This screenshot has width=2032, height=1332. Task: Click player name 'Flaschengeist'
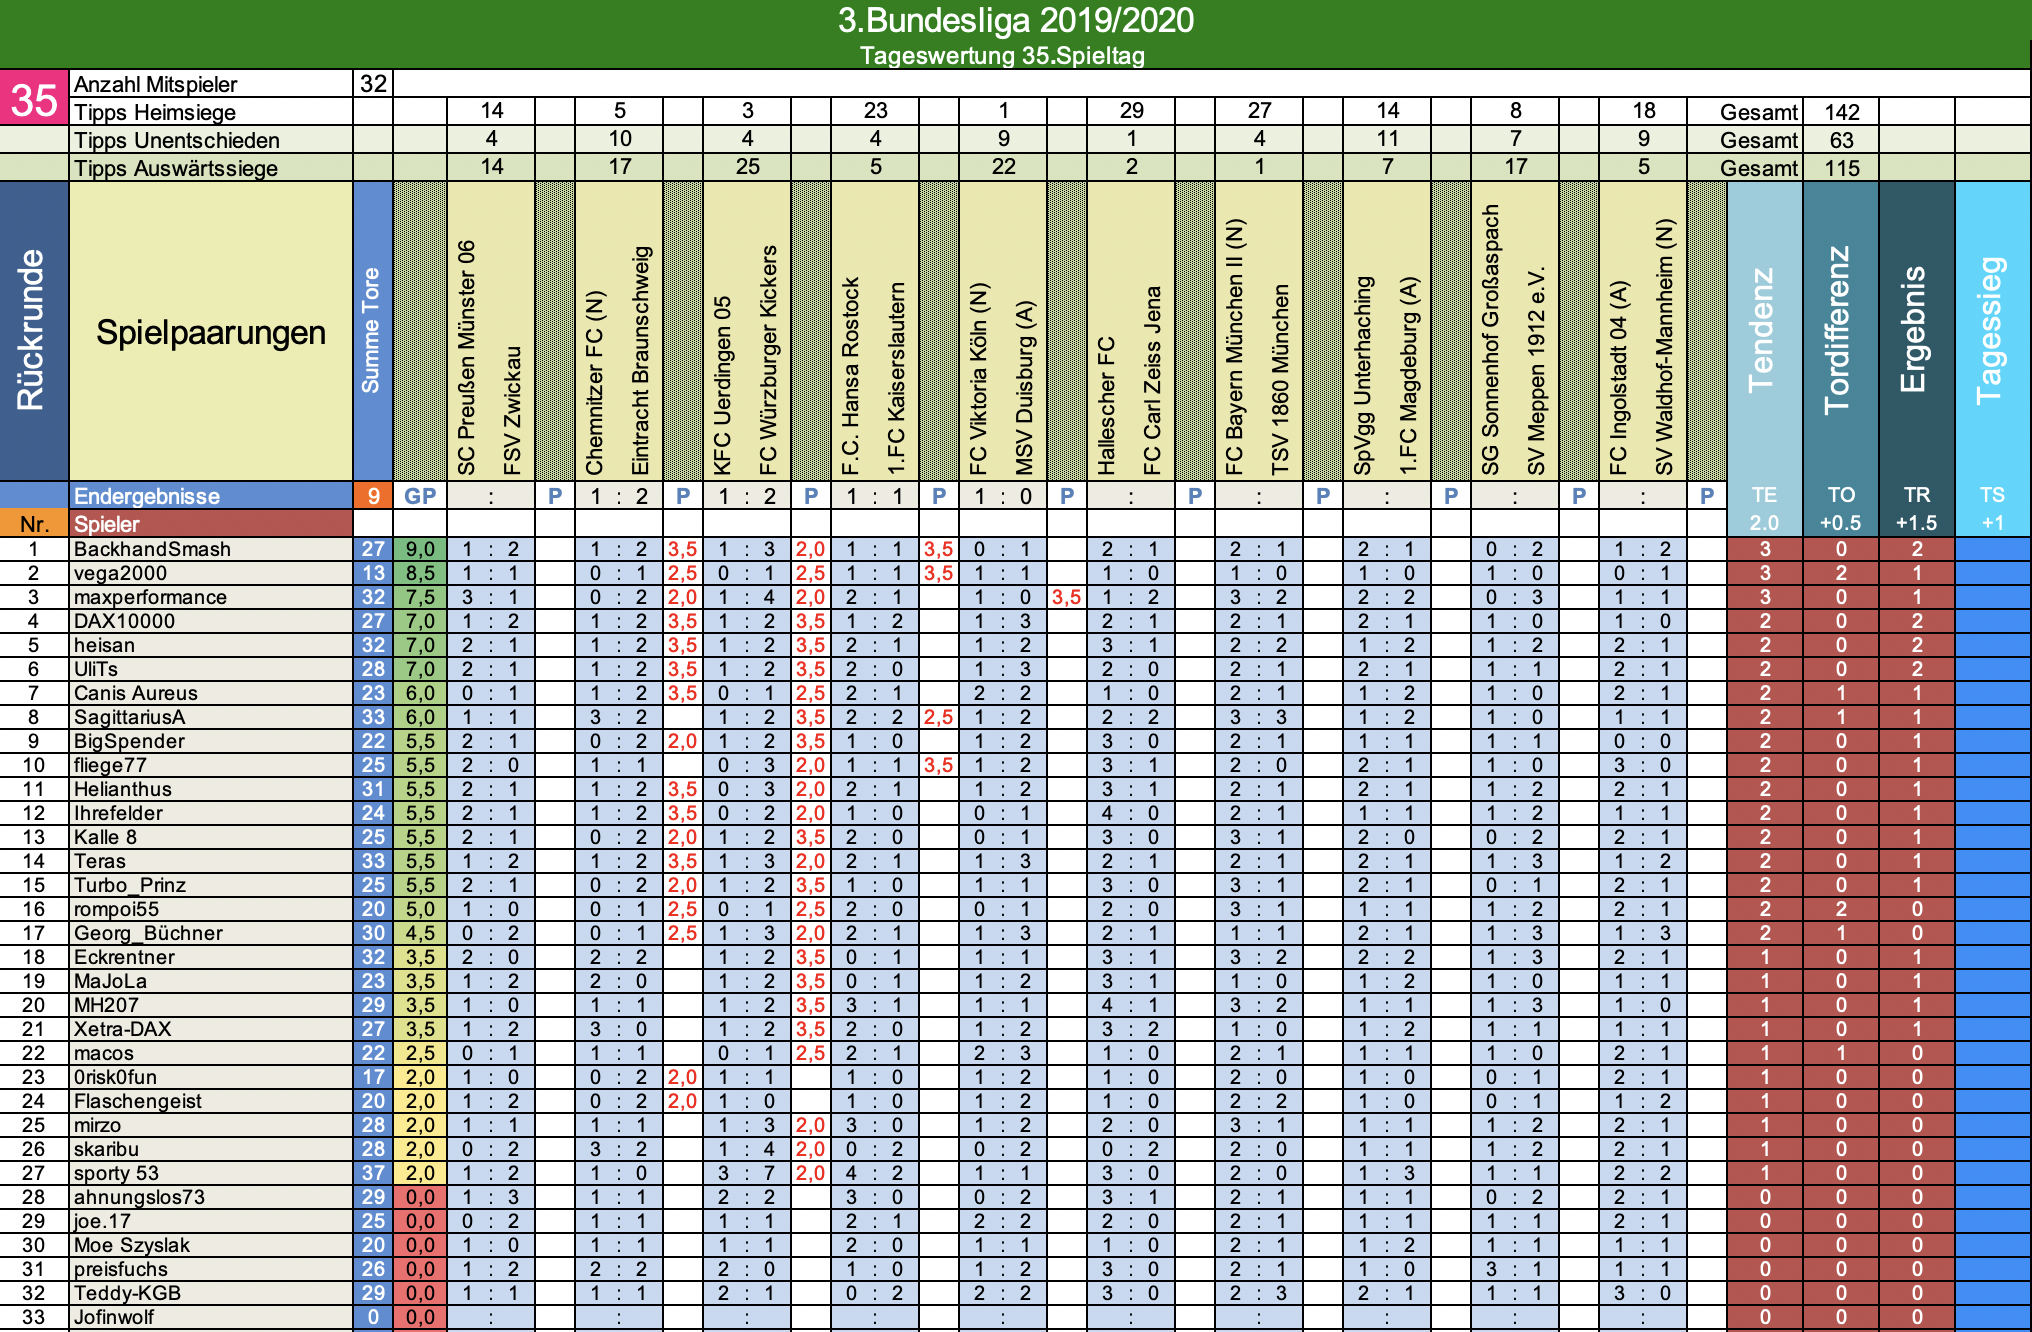137,1101
